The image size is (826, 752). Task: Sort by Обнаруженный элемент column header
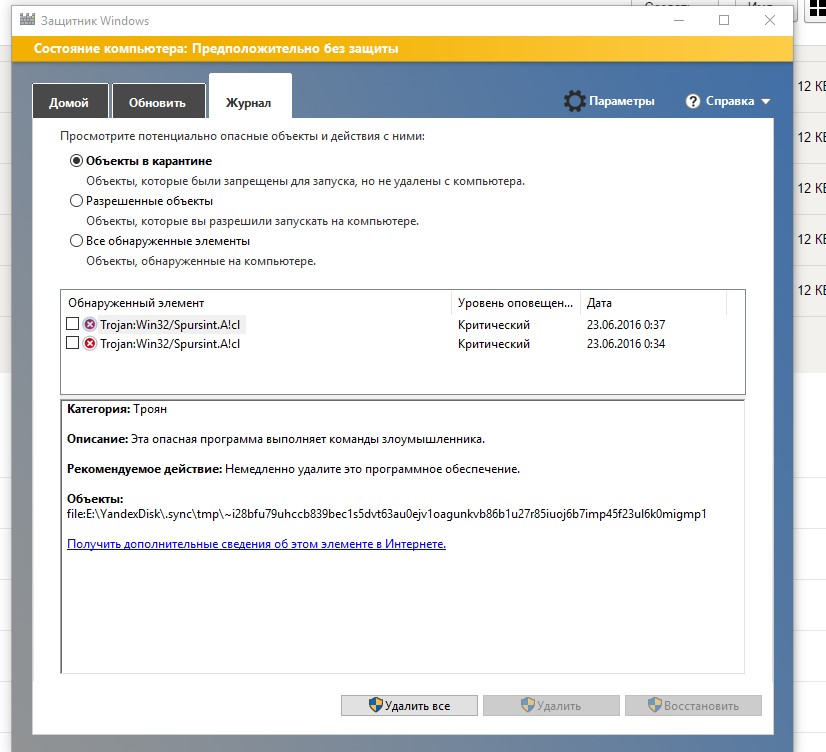point(136,303)
